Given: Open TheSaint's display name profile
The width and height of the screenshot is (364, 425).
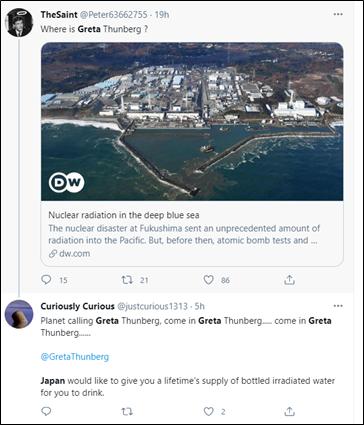Looking at the screenshot, I should click(59, 15).
